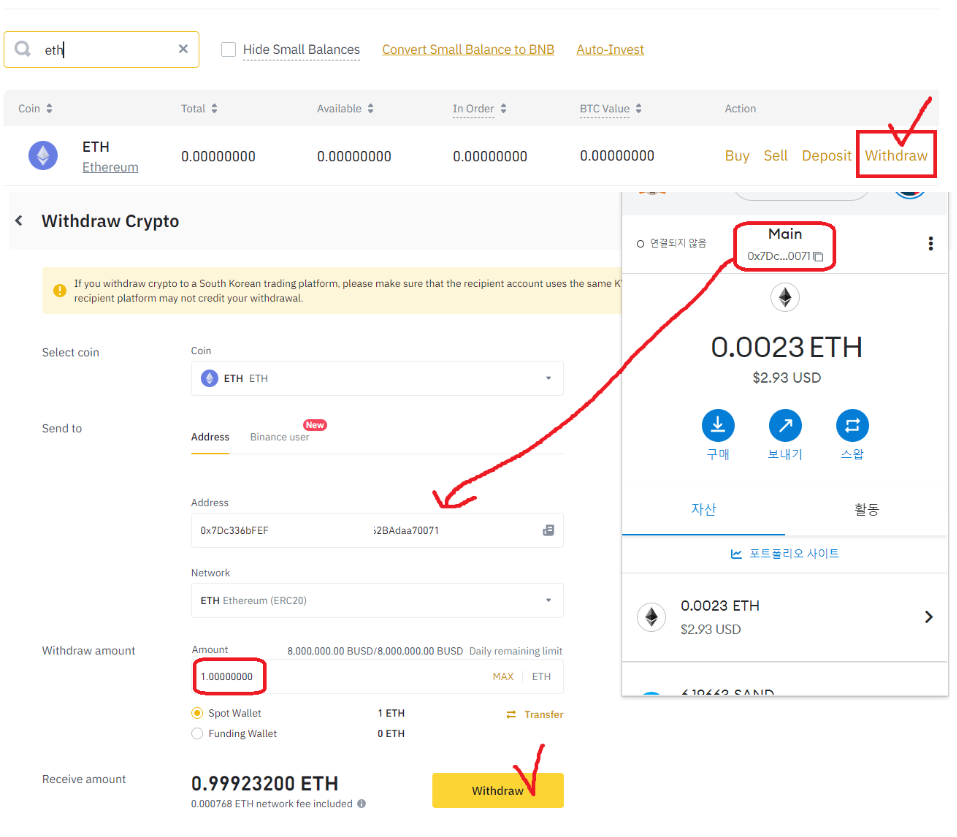Select the Funding Wallet radio button

197,733
